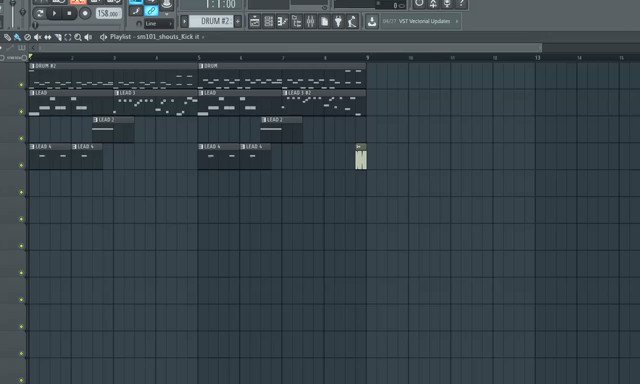Image resolution: width=640 pixels, height=384 pixels.
Task: Click bar 9 on the timeline ruler
Action: (367, 58)
